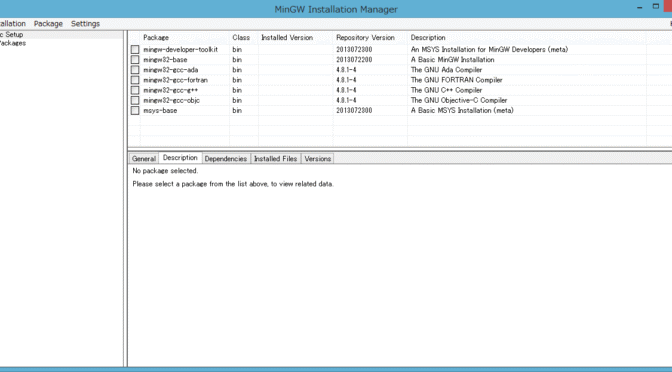Mark the mingw32-gcc-ada checkbox

[135, 70]
